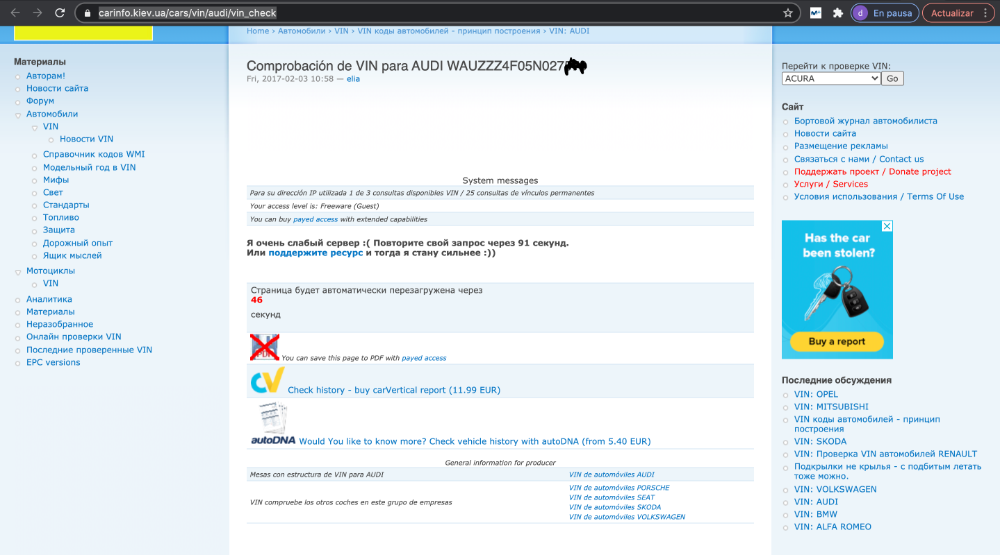Open Дорожный опыт item
This screenshot has height=555, width=1000.
77,243
